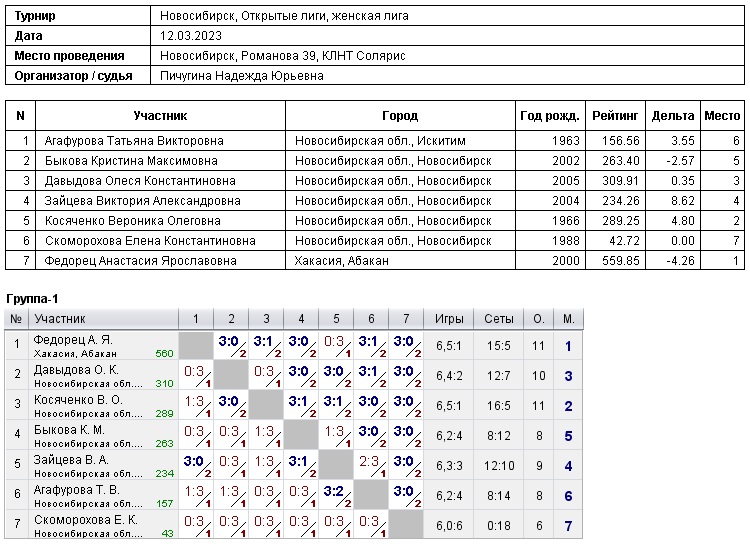Click the Место column header
This screenshot has width=750, height=544.
(722, 116)
